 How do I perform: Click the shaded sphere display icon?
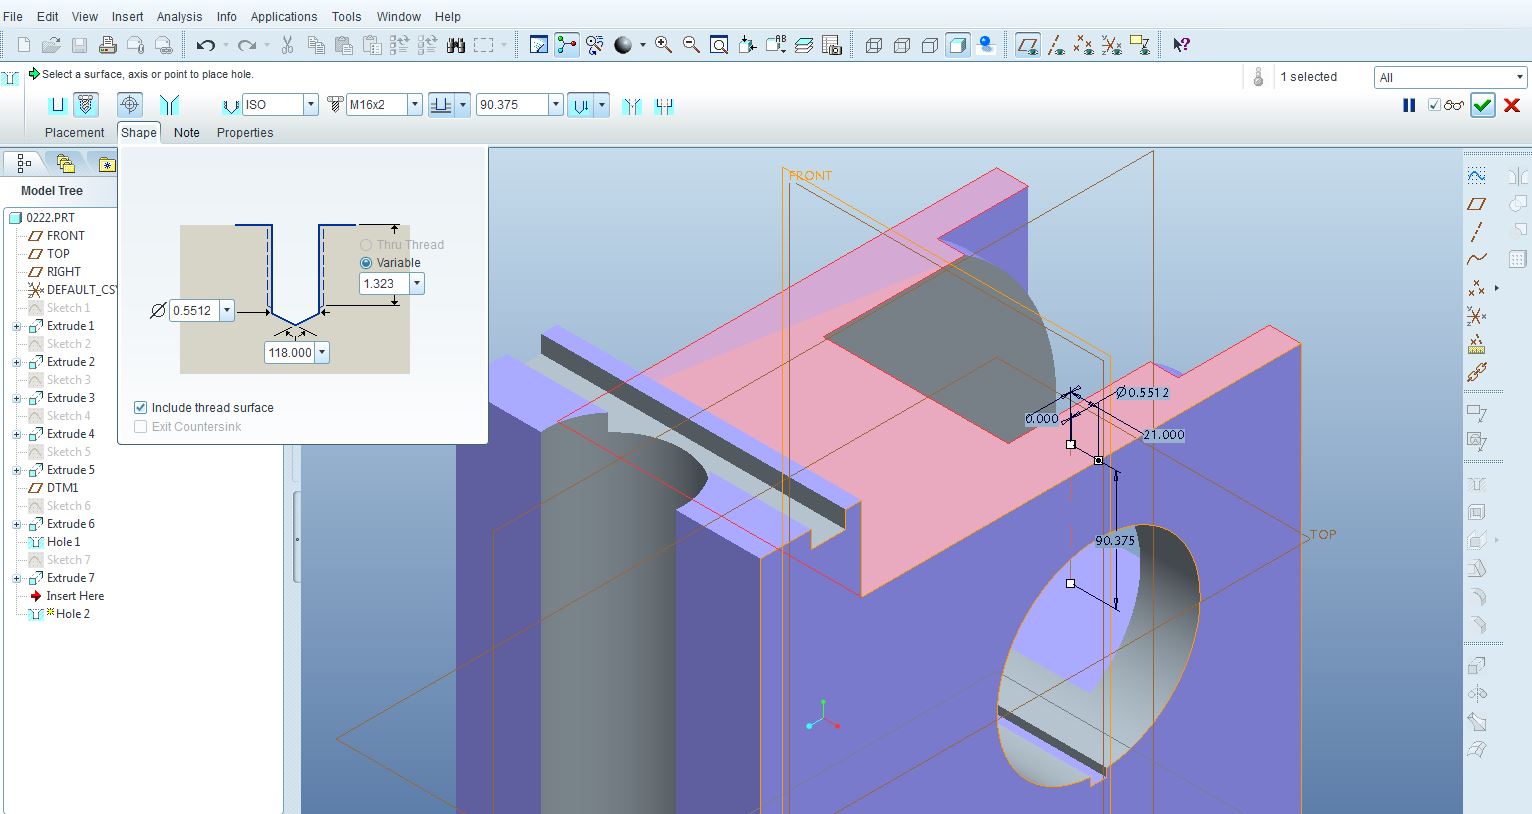pyautogui.click(x=623, y=45)
